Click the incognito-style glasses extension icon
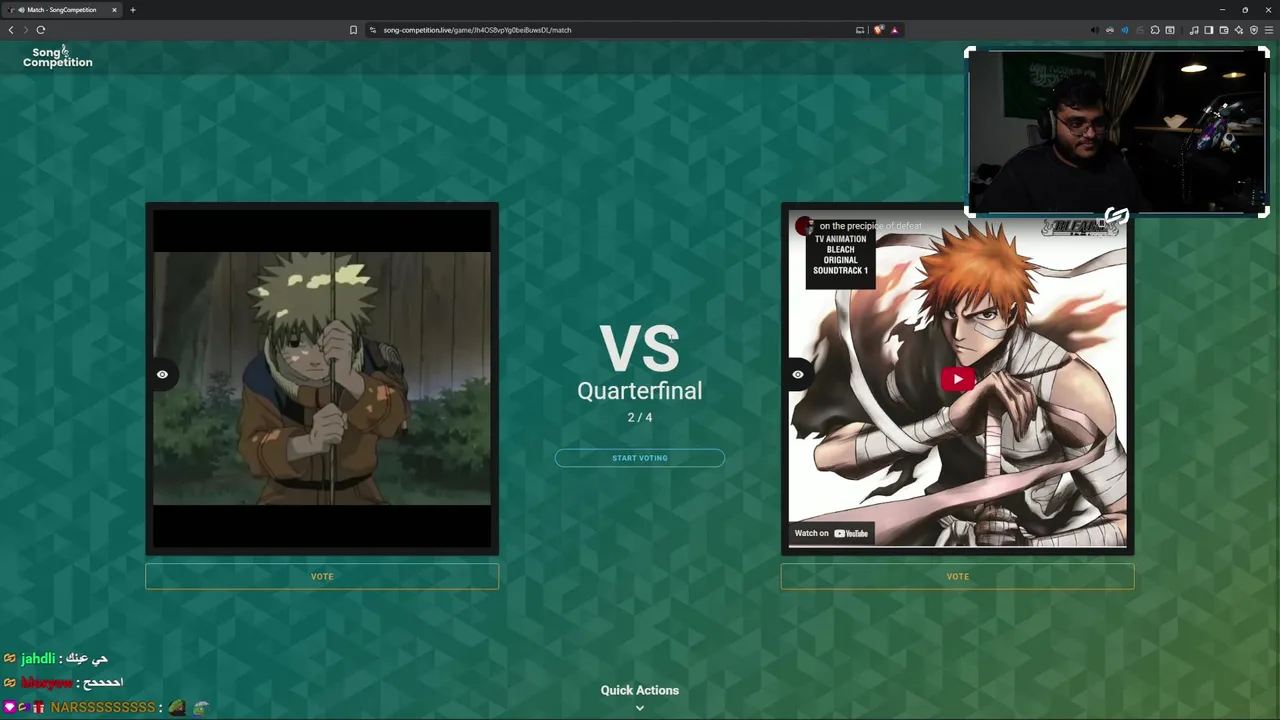This screenshot has width=1280, height=720. (x=1110, y=30)
